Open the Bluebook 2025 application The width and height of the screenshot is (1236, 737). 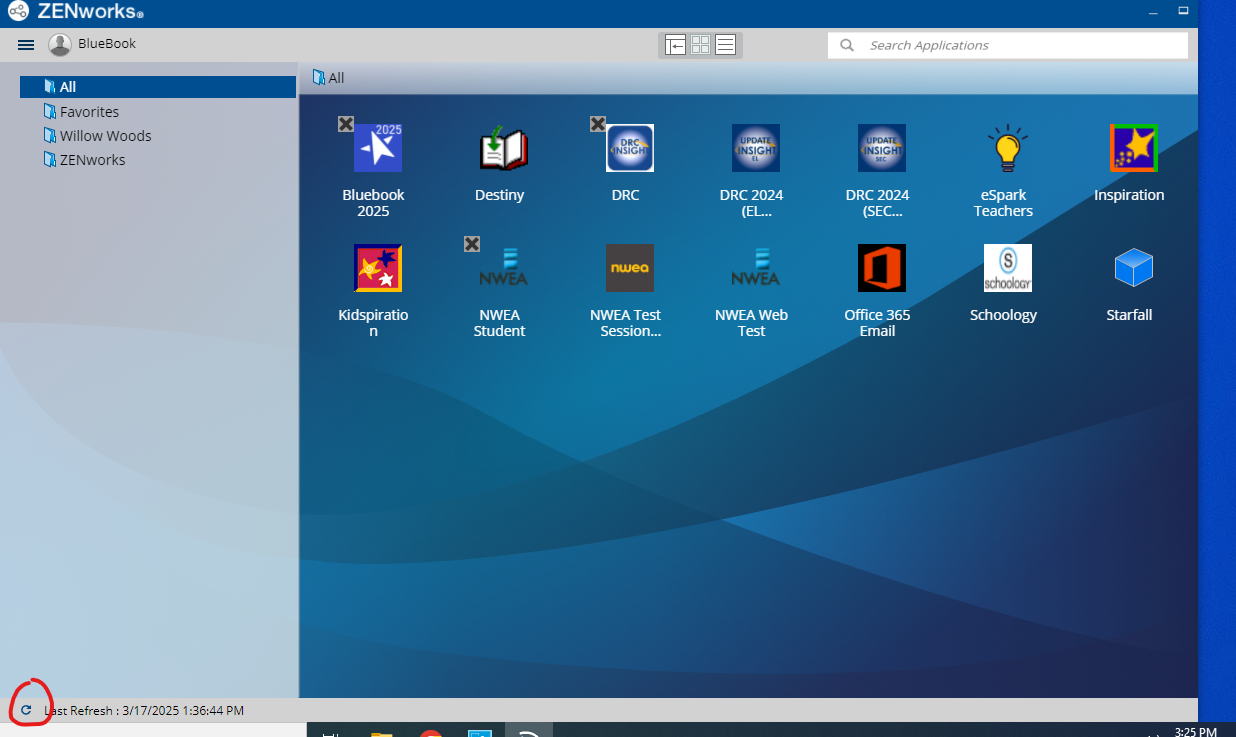[377, 149]
